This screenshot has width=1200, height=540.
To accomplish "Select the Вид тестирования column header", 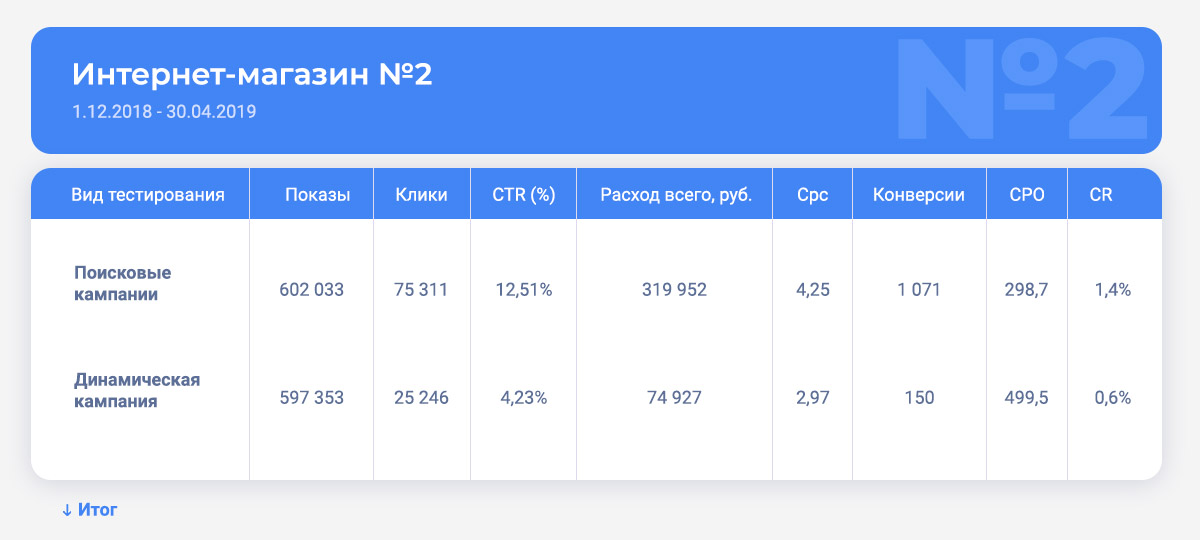I will (x=148, y=195).
